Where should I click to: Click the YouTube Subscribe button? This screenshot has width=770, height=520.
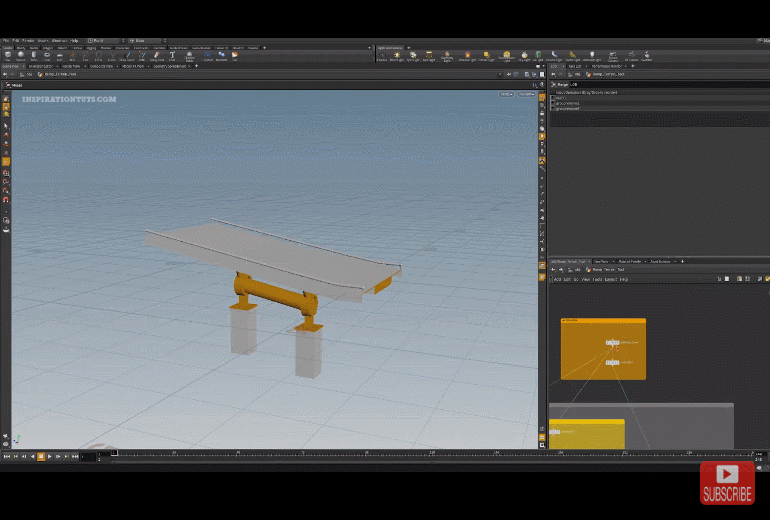(727, 483)
